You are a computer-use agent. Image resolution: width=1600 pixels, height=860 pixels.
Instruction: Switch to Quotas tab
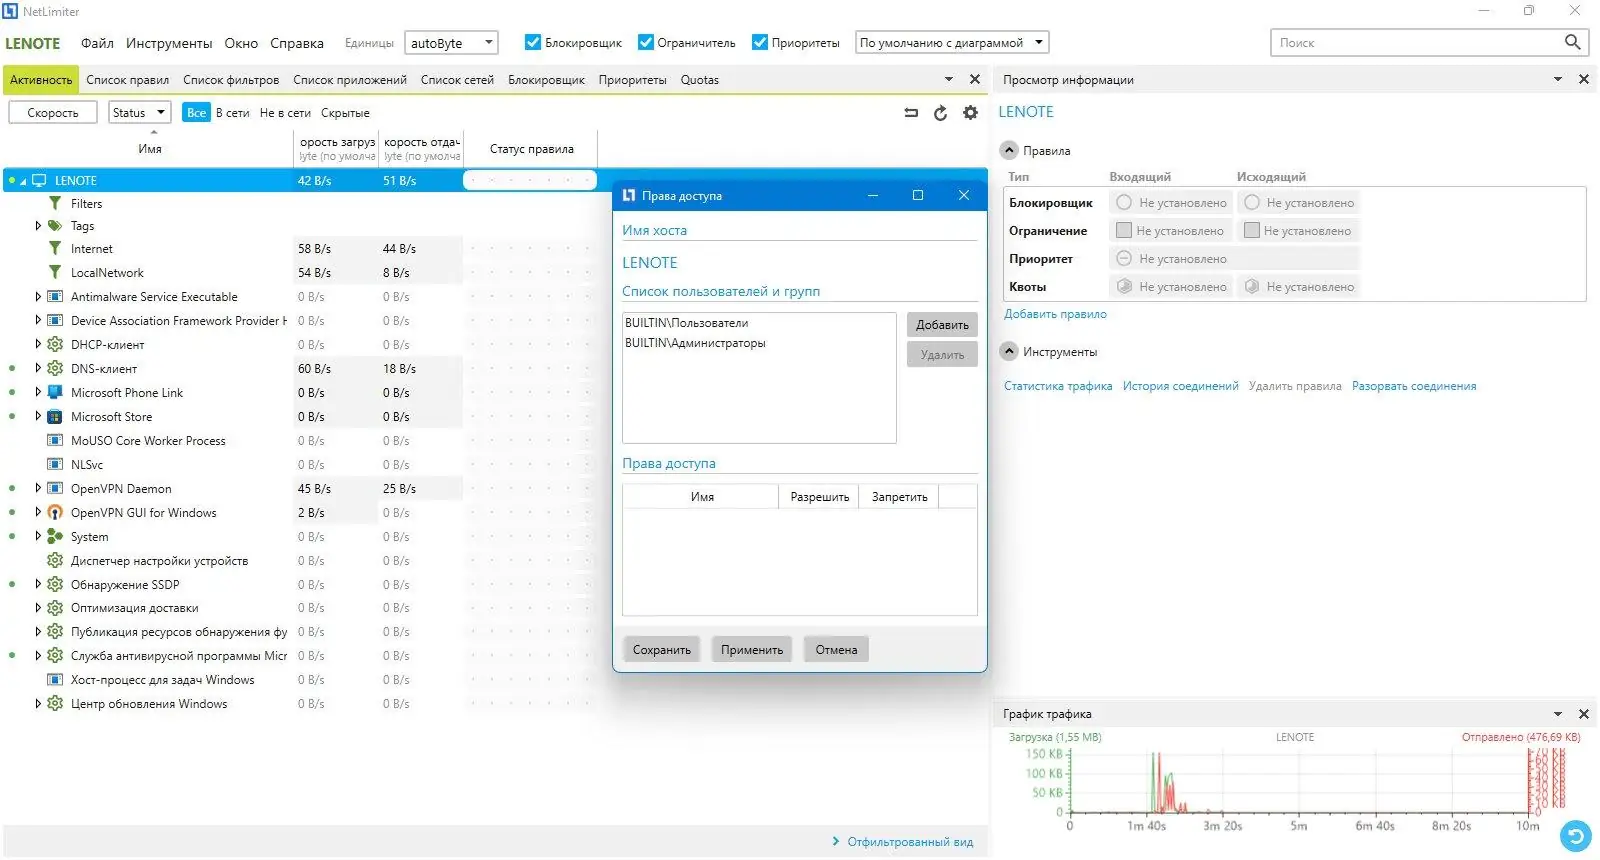click(x=700, y=80)
